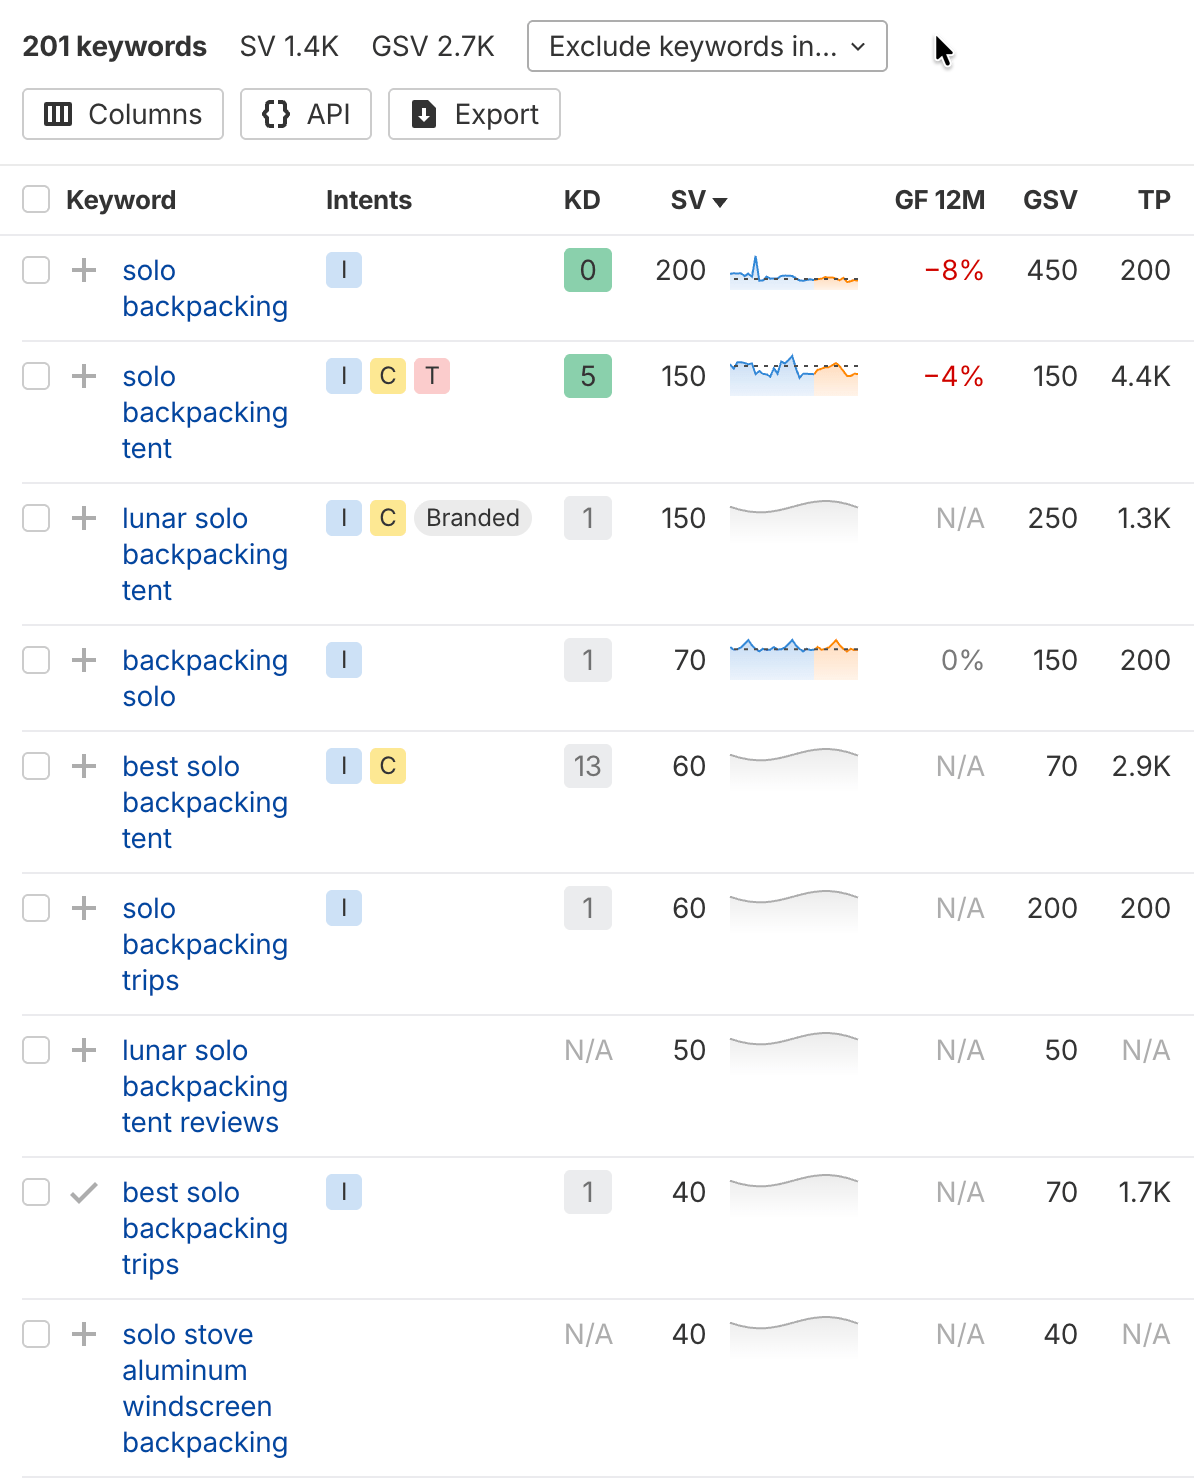This screenshot has height=1484, width=1194.
Task: Click the Columns layout icon
Action: click(x=58, y=114)
